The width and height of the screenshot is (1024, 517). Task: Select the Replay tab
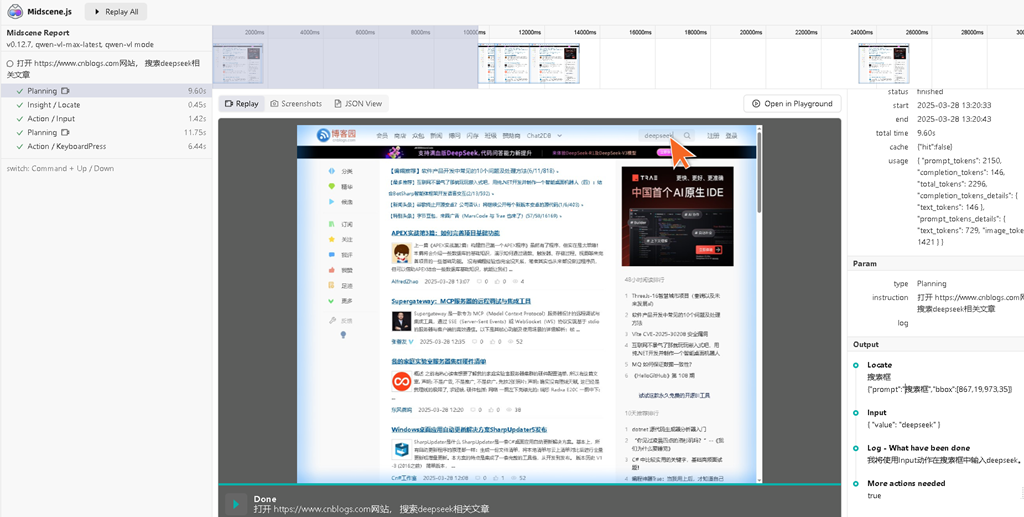click(x=242, y=103)
